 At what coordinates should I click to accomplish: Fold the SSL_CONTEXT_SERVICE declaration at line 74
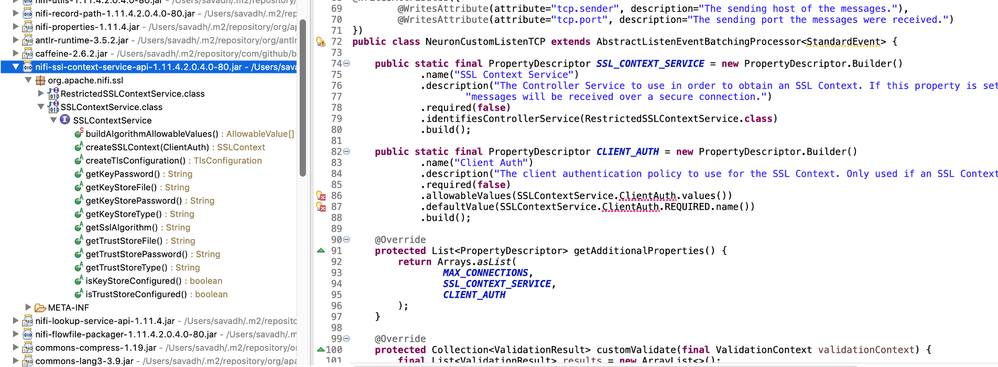tap(347, 64)
